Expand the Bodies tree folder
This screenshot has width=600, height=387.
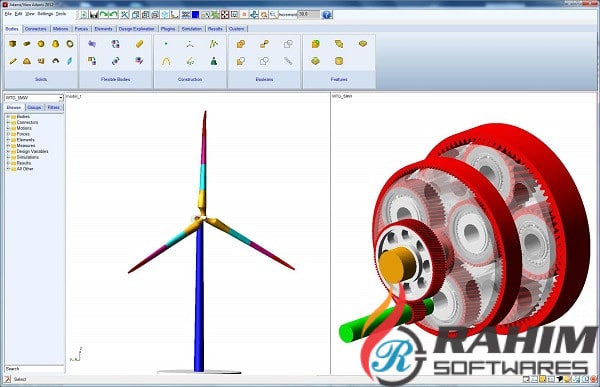tap(8, 117)
